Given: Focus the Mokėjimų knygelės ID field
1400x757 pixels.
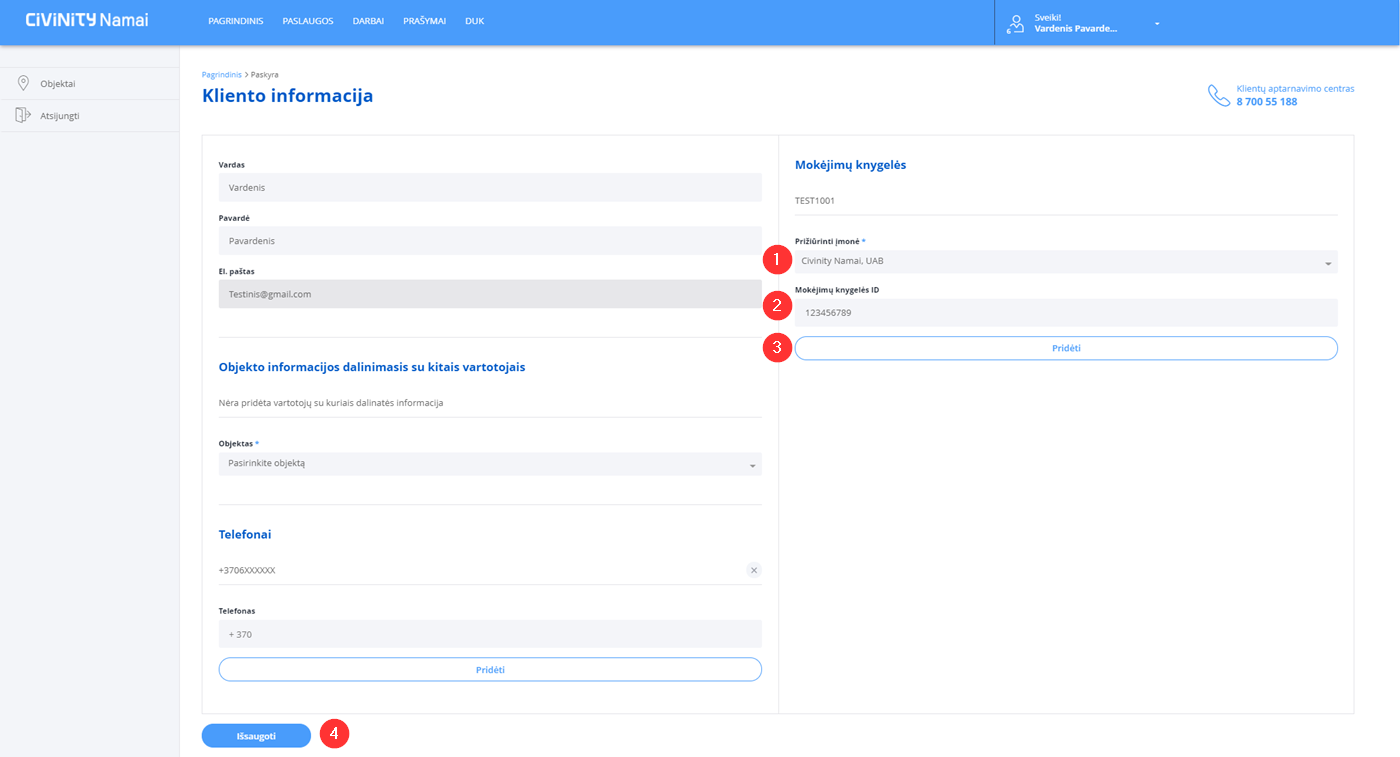Looking at the screenshot, I should (1066, 312).
